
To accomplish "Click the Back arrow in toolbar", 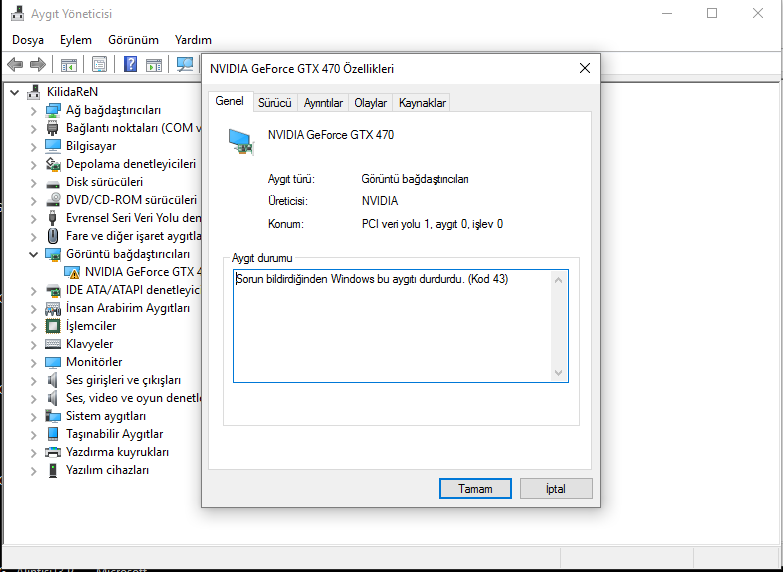I will pos(15,64).
